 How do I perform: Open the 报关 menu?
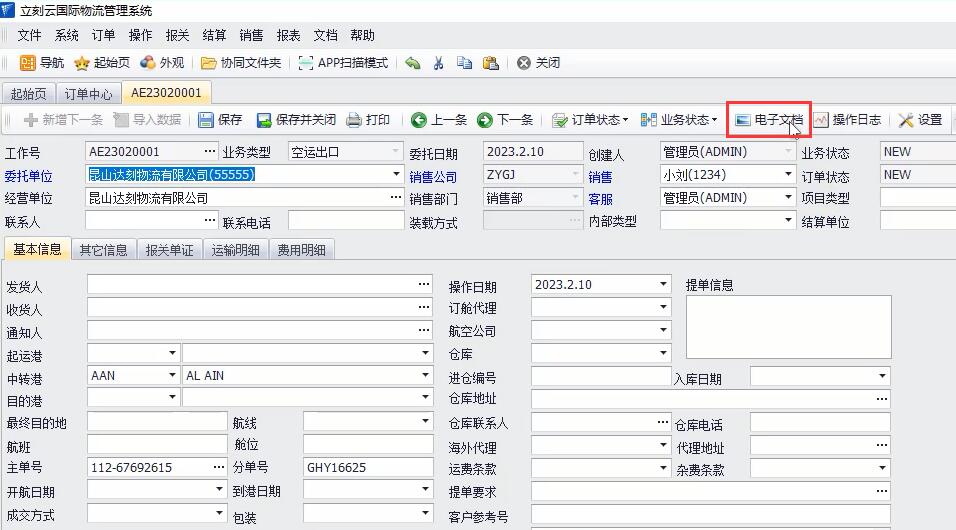tap(177, 35)
